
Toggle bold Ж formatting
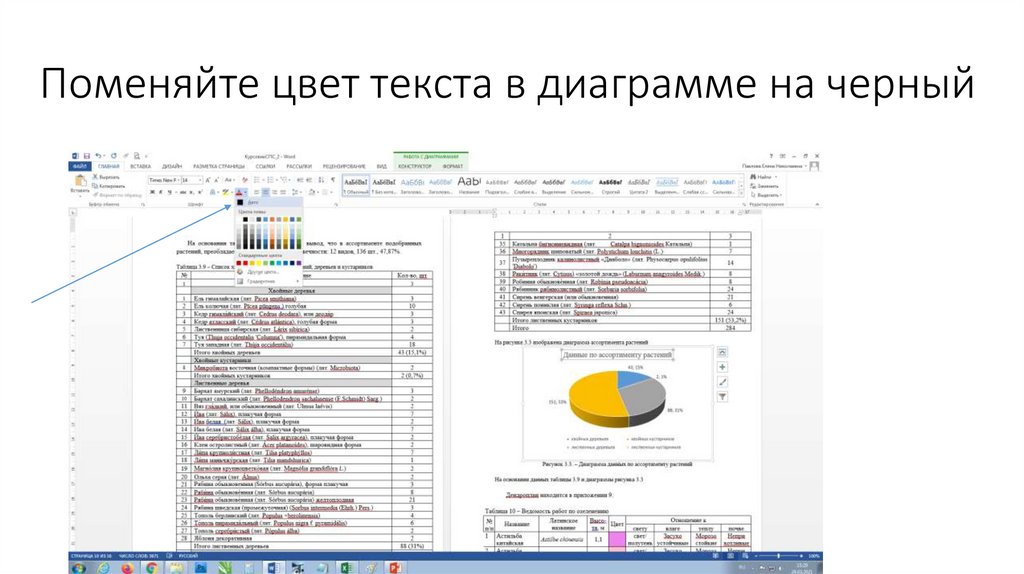point(152,192)
